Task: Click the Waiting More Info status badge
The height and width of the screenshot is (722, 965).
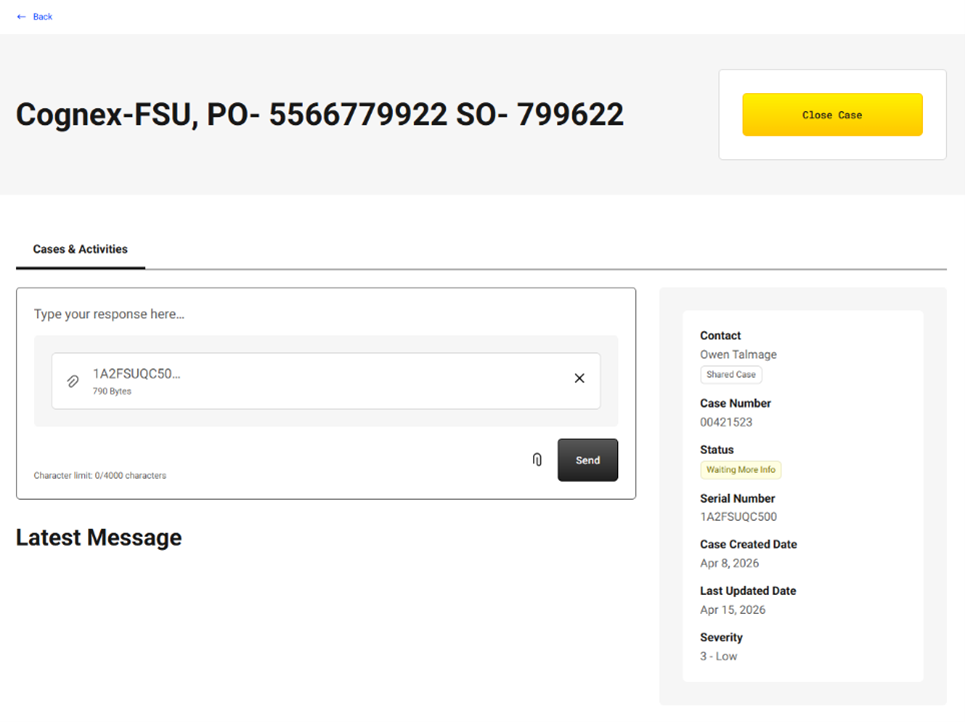Action: pyautogui.click(x=740, y=470)
